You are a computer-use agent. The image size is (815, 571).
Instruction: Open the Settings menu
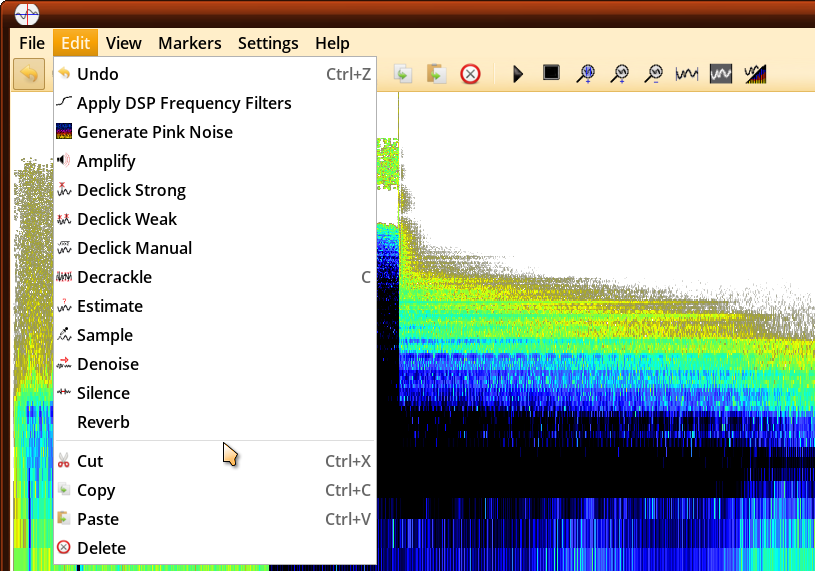pyautogui.click(x=268, y=43)
